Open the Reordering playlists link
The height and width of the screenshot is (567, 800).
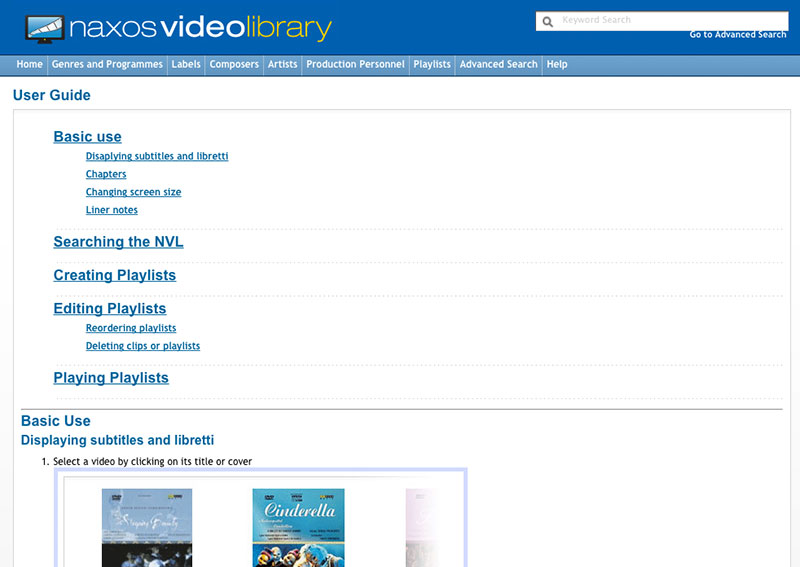tap(131, 328)
